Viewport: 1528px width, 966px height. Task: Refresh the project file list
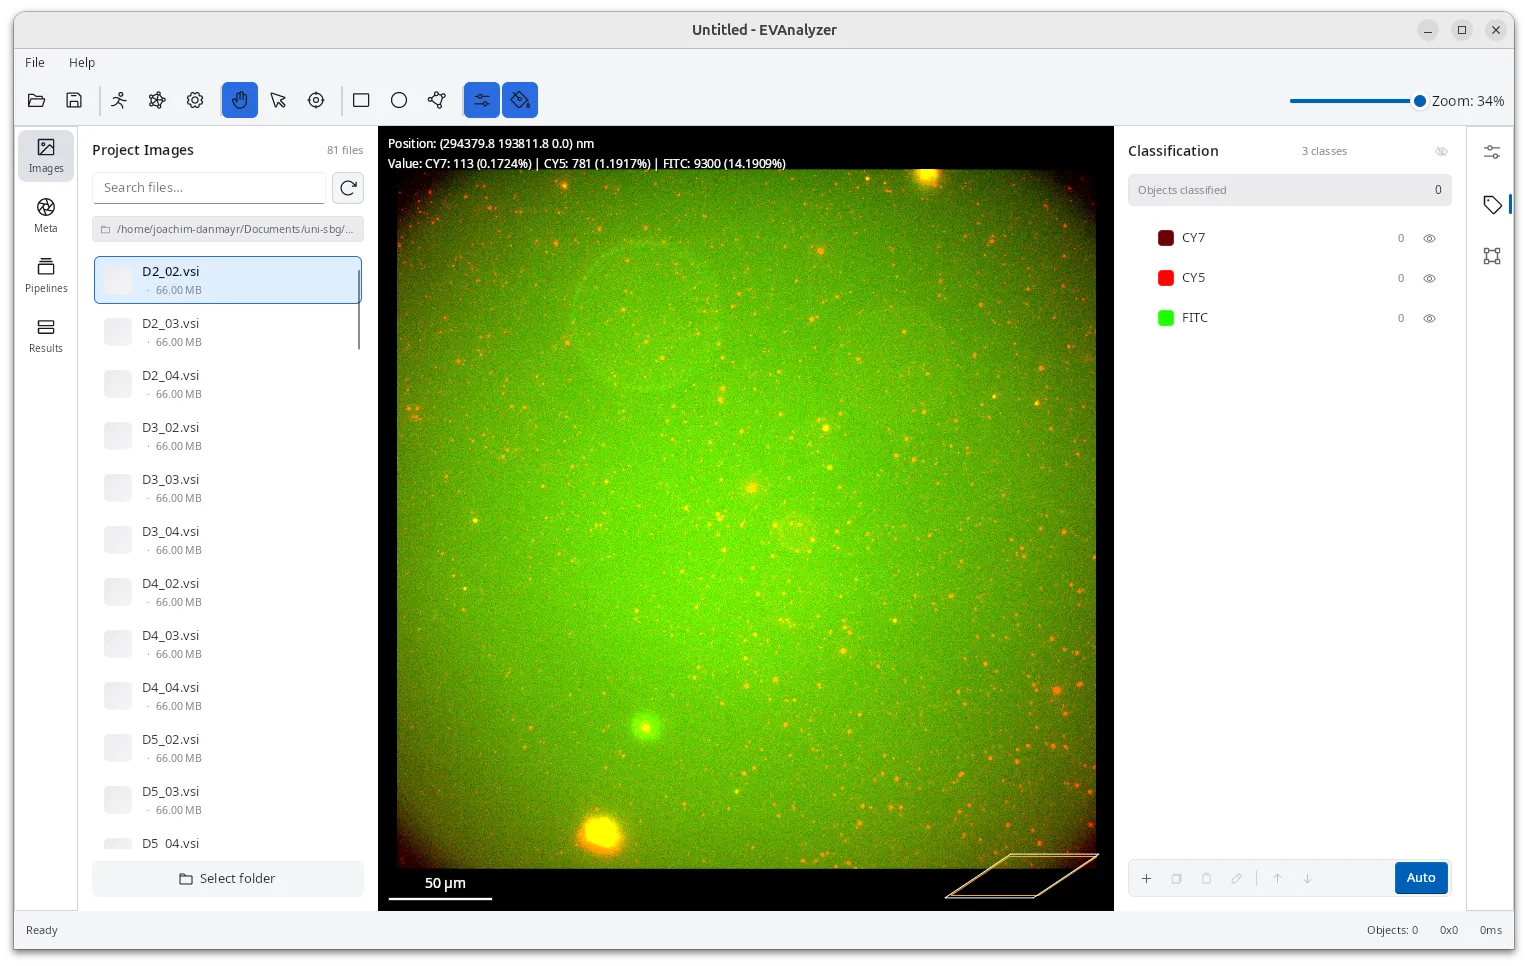348,188
